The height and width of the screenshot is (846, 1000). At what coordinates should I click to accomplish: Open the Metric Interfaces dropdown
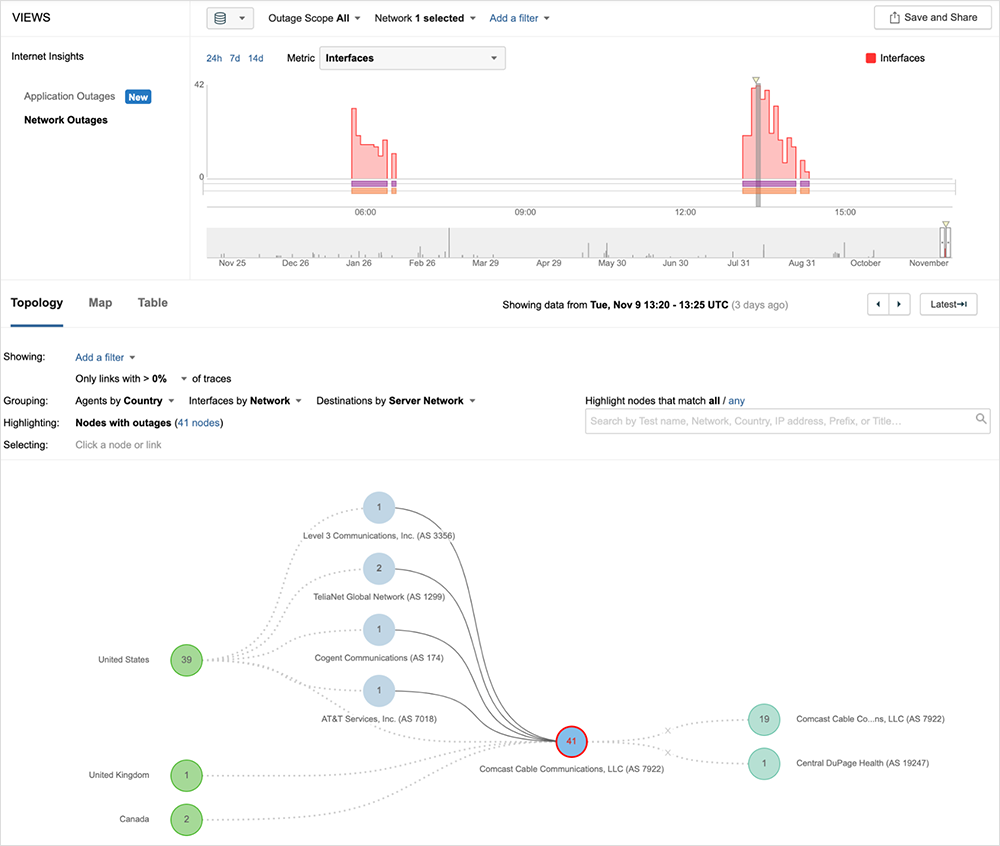(x=412, y=58)
